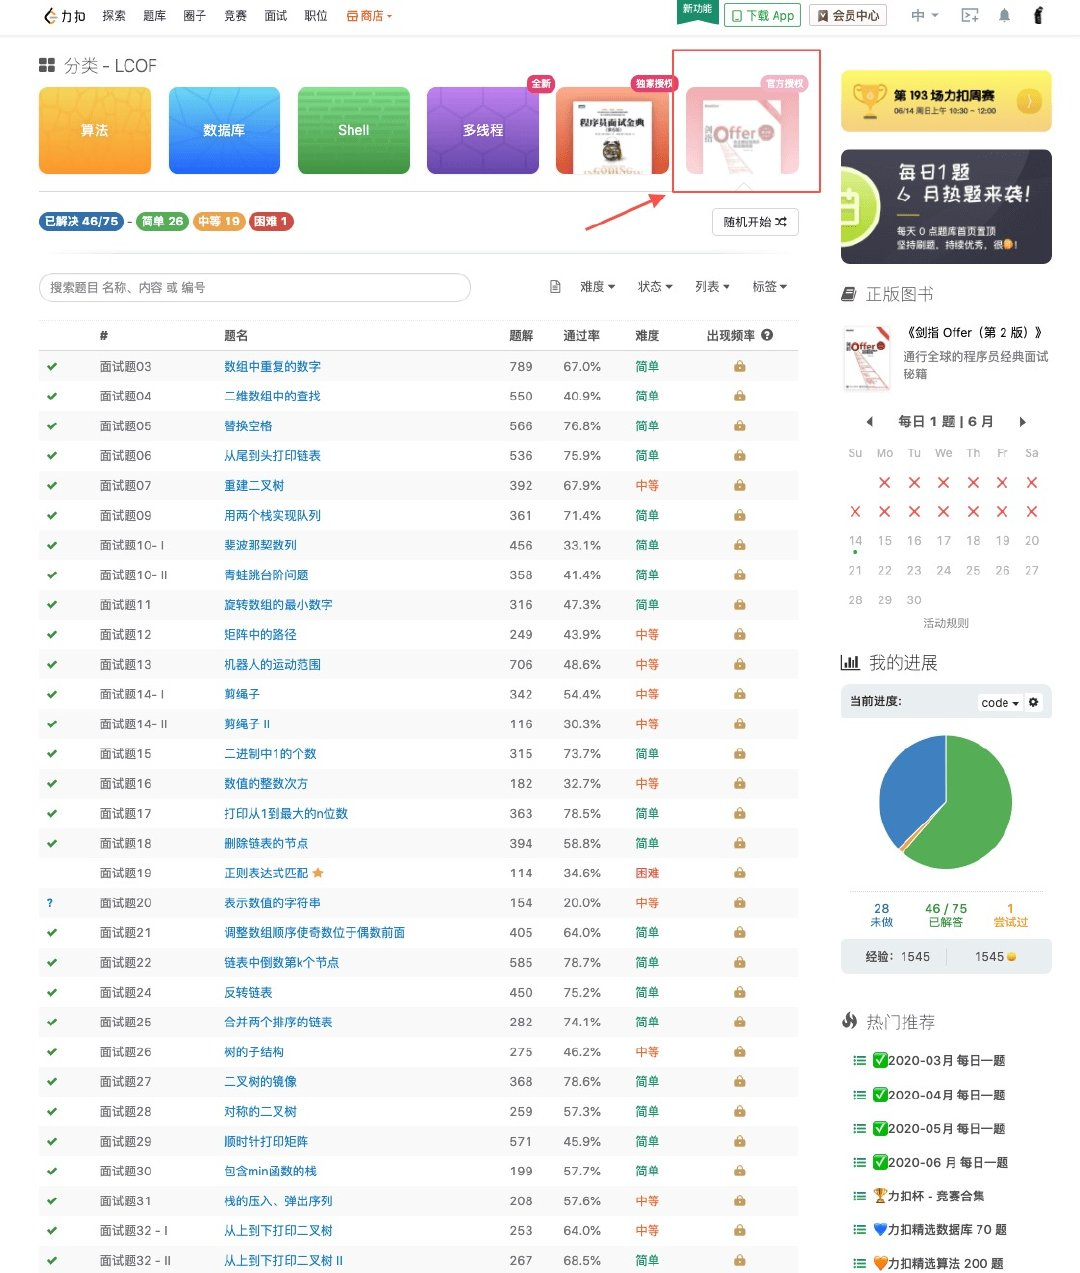The image size is (1080, 1273).
Task: Click the document icon beside 难度 filter
Action: tap(555, 287)
